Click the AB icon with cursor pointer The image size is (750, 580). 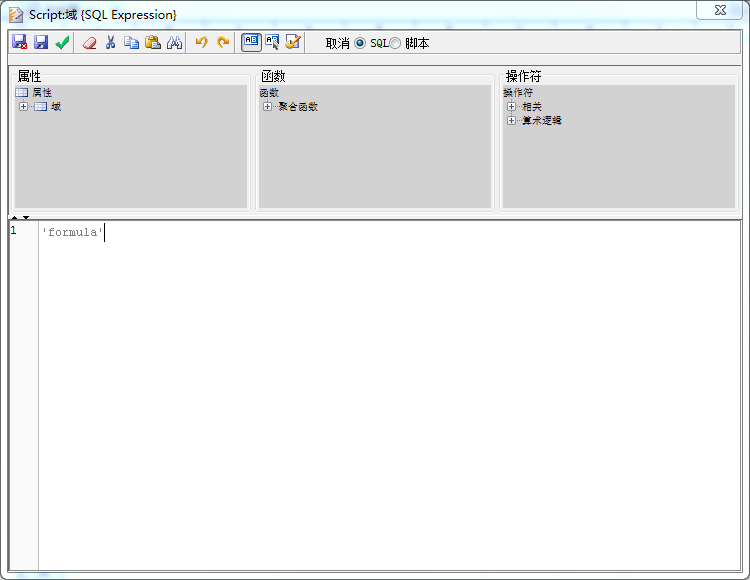click(x=272, y=43)
